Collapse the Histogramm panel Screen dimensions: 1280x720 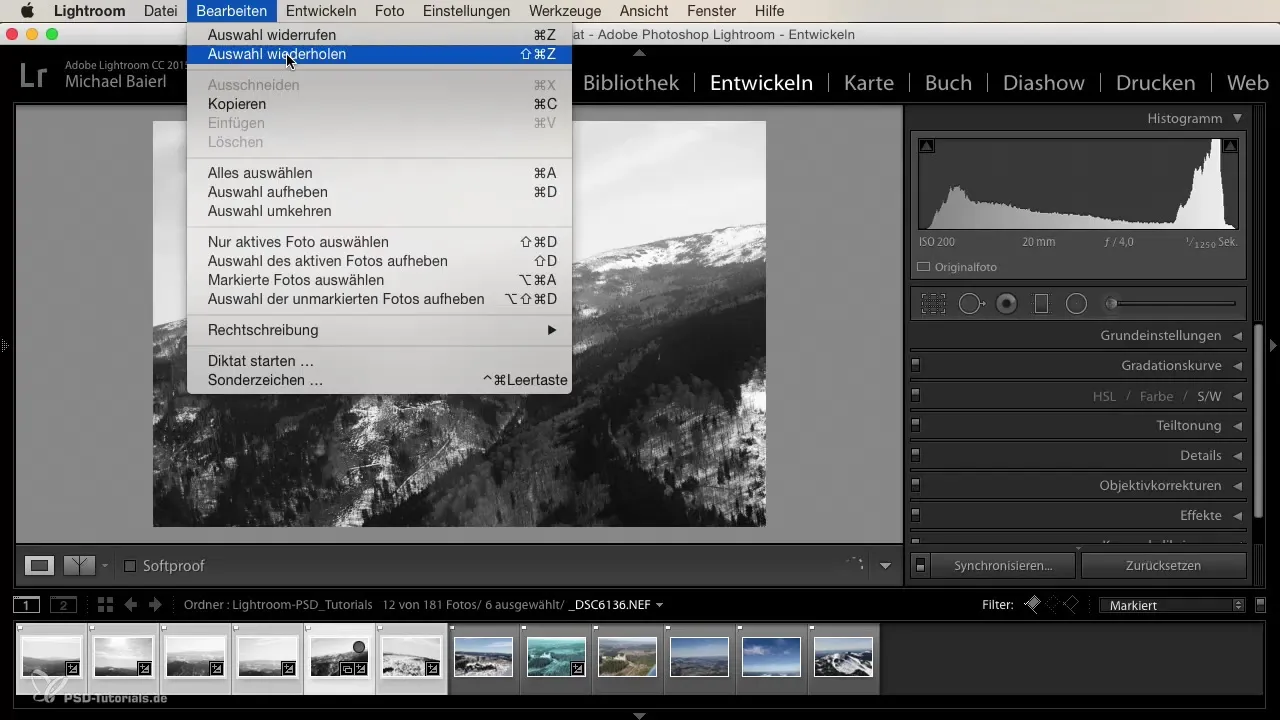click(x=1238, y=118)
